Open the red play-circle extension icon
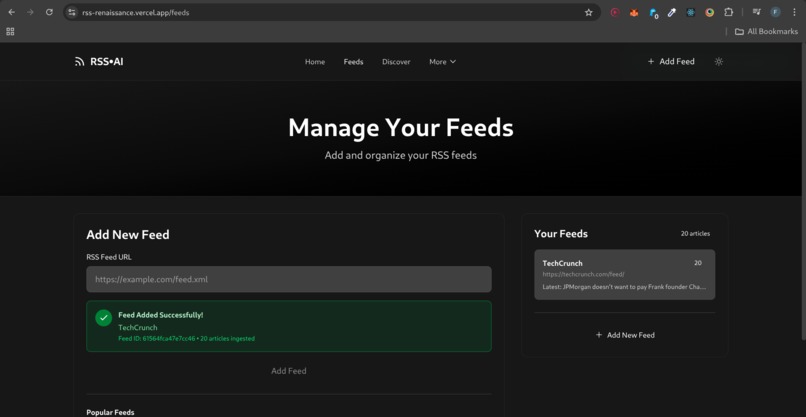806x417 pixels. point(615,12)
